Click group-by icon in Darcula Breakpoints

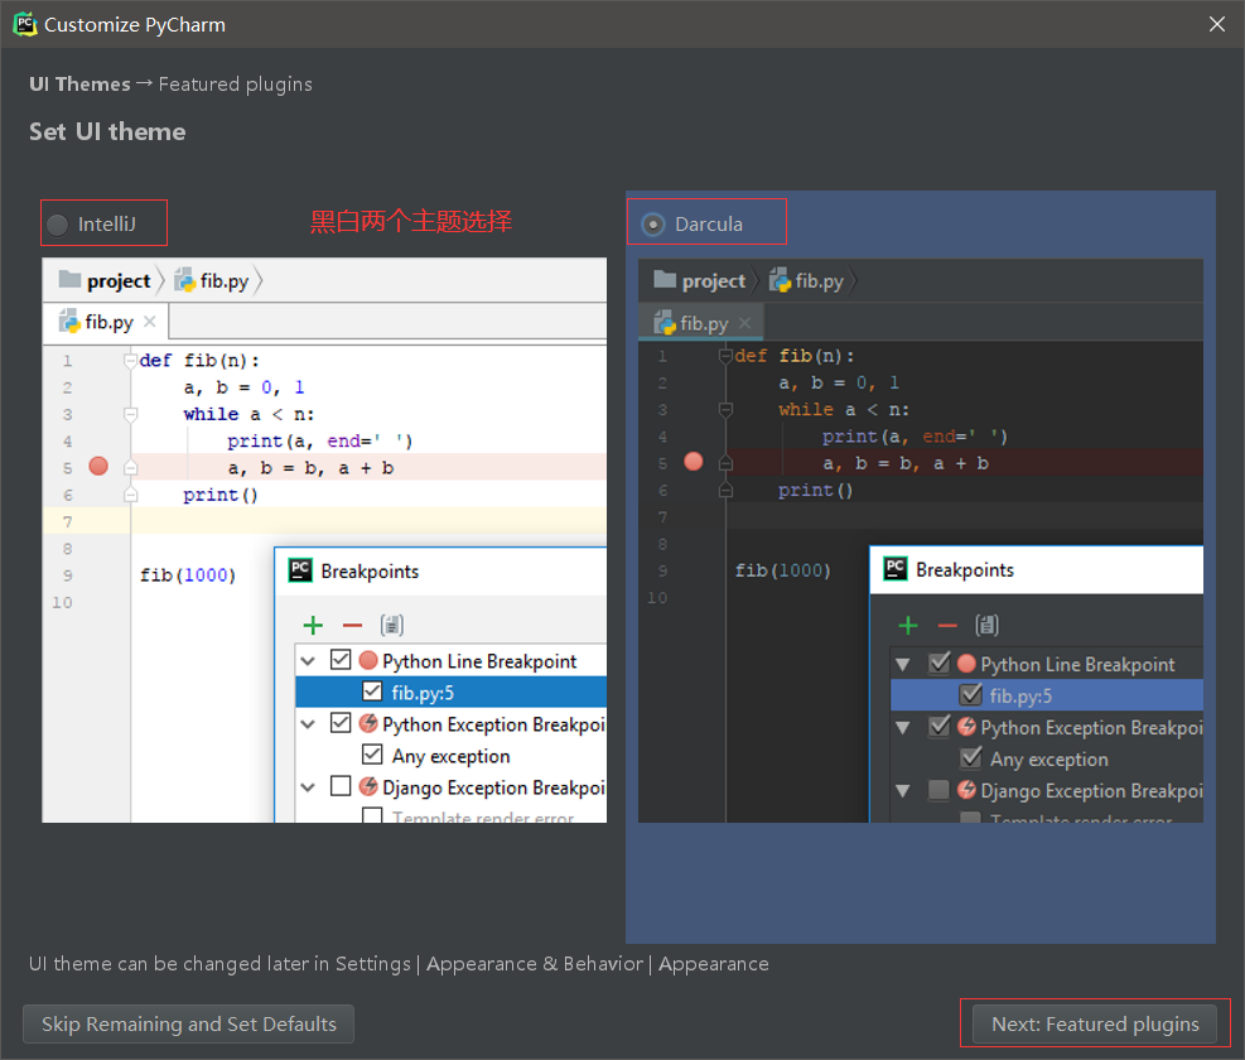click(x=987, y=625)
